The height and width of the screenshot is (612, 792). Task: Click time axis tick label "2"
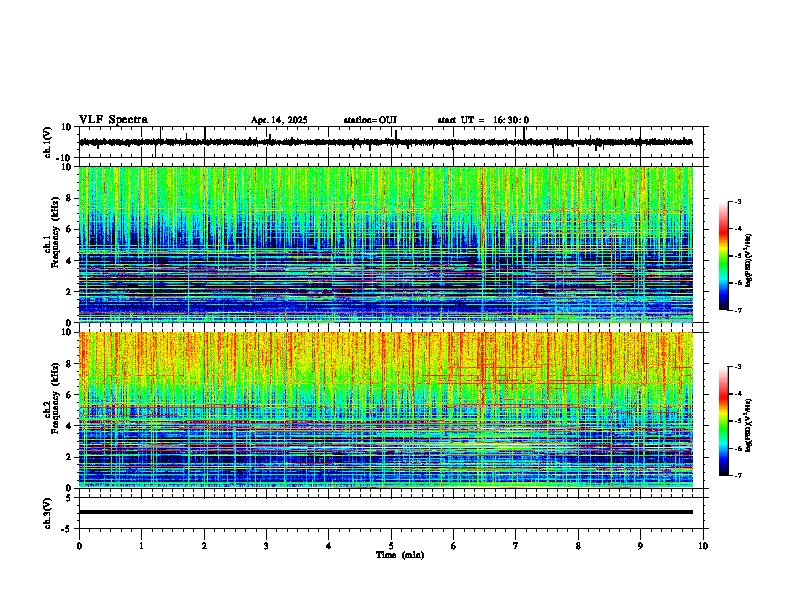tap(204, 546)
